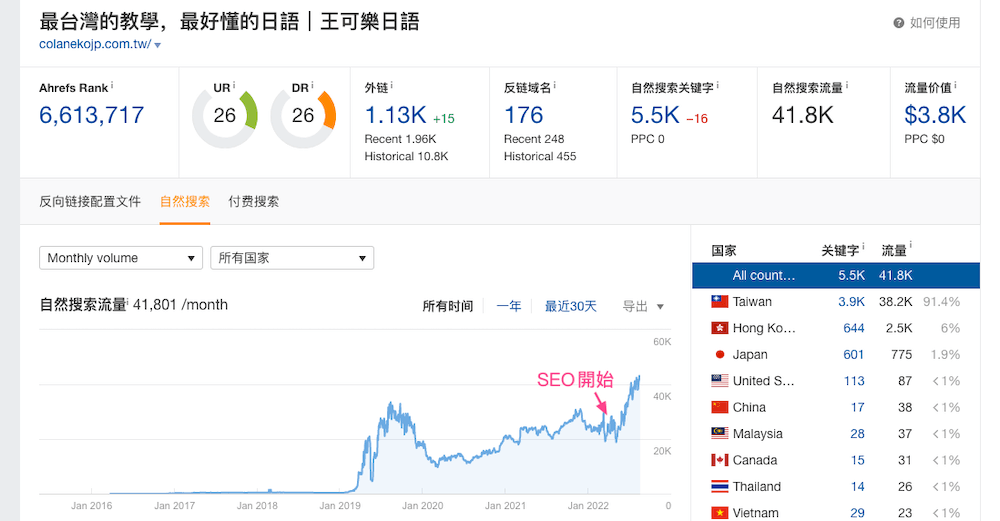Click the Malaysia flag icon
The width and height of the screenshot is (1000, 521).
click(x=719, y=434)
